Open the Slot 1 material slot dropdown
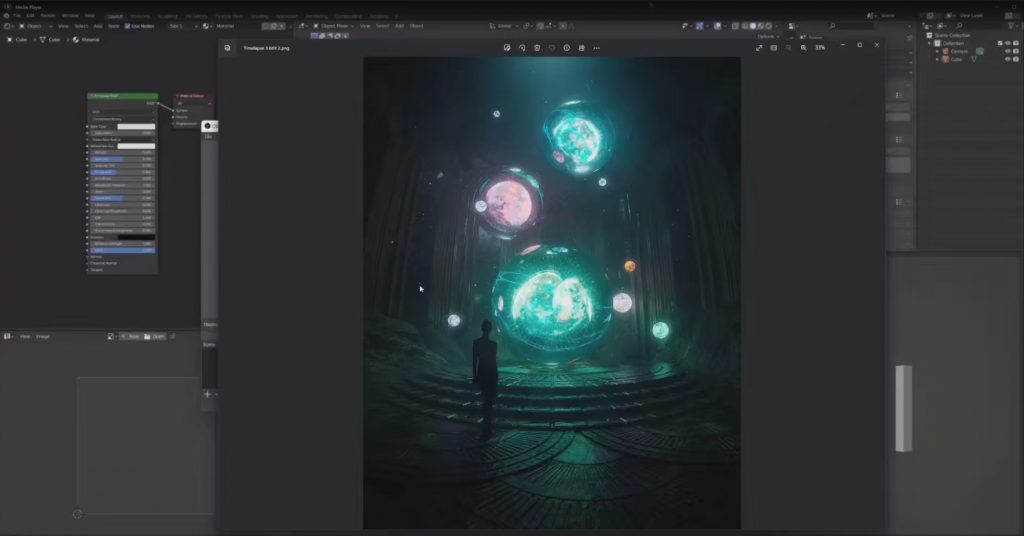The image size is (1024, 536). [x=182, y=26]
